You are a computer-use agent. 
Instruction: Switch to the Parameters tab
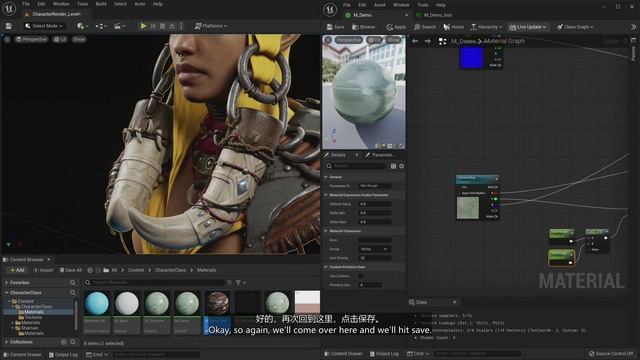[x=380, y=155]
